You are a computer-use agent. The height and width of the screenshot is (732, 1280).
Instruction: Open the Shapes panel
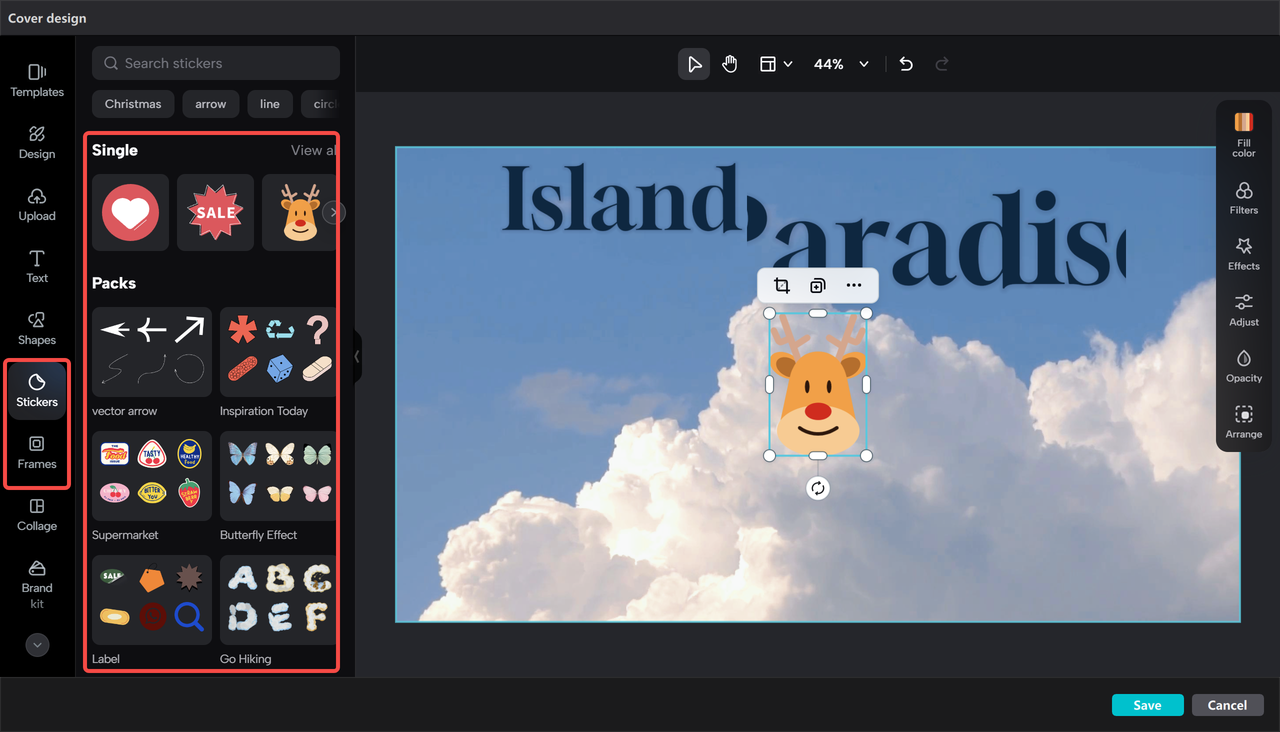(x=36, y=327)
